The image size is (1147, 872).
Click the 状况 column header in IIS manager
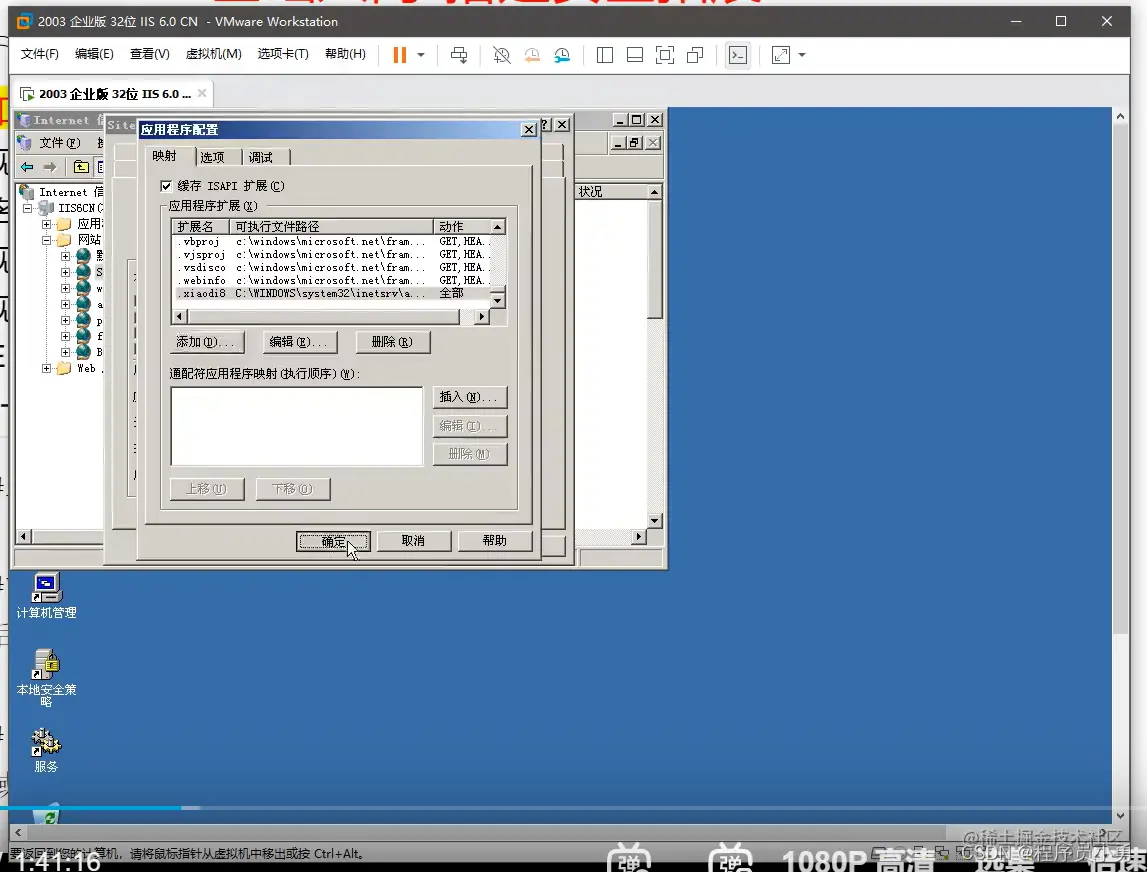coord(612,192)
